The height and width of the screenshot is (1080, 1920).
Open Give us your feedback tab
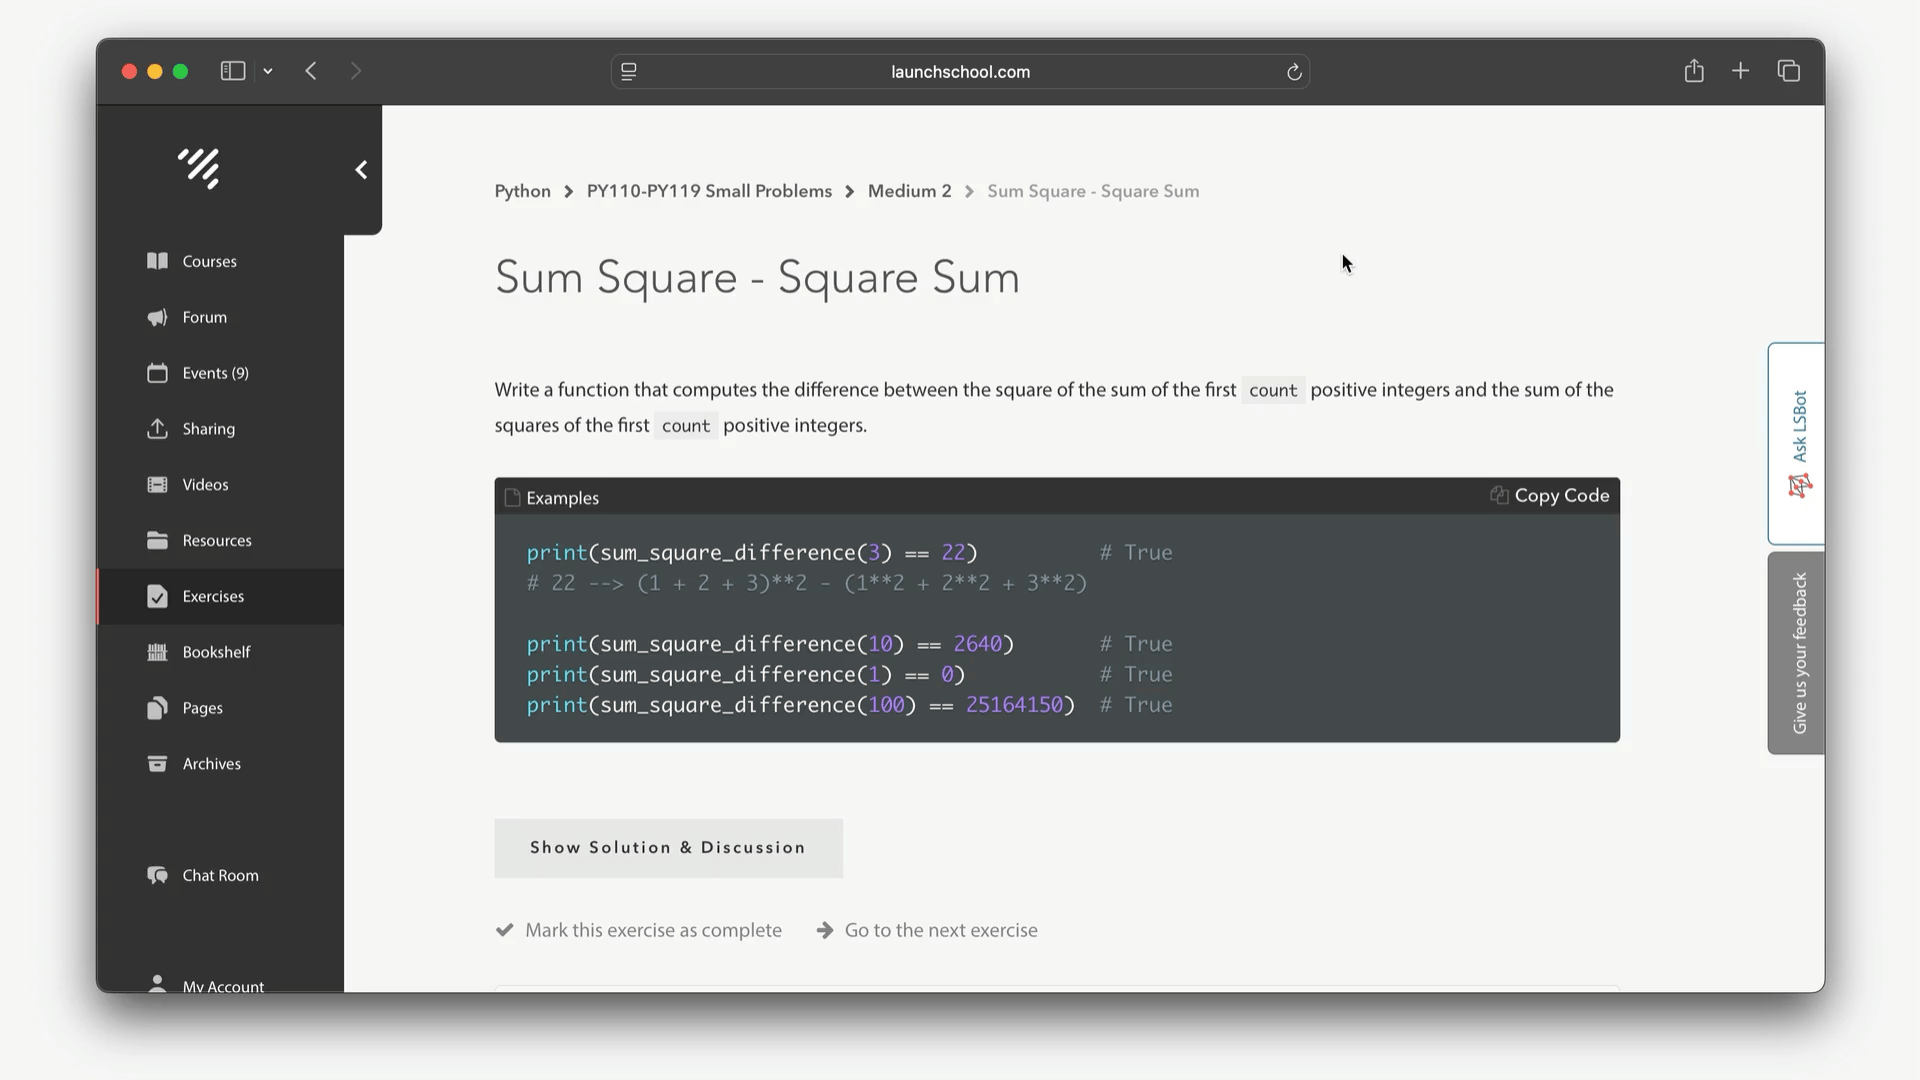(x=1797, y=653)
